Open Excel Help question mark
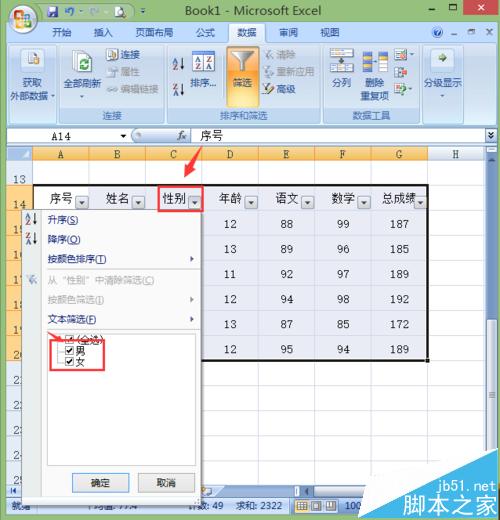500x520 pixels. [x=437, y=33]
